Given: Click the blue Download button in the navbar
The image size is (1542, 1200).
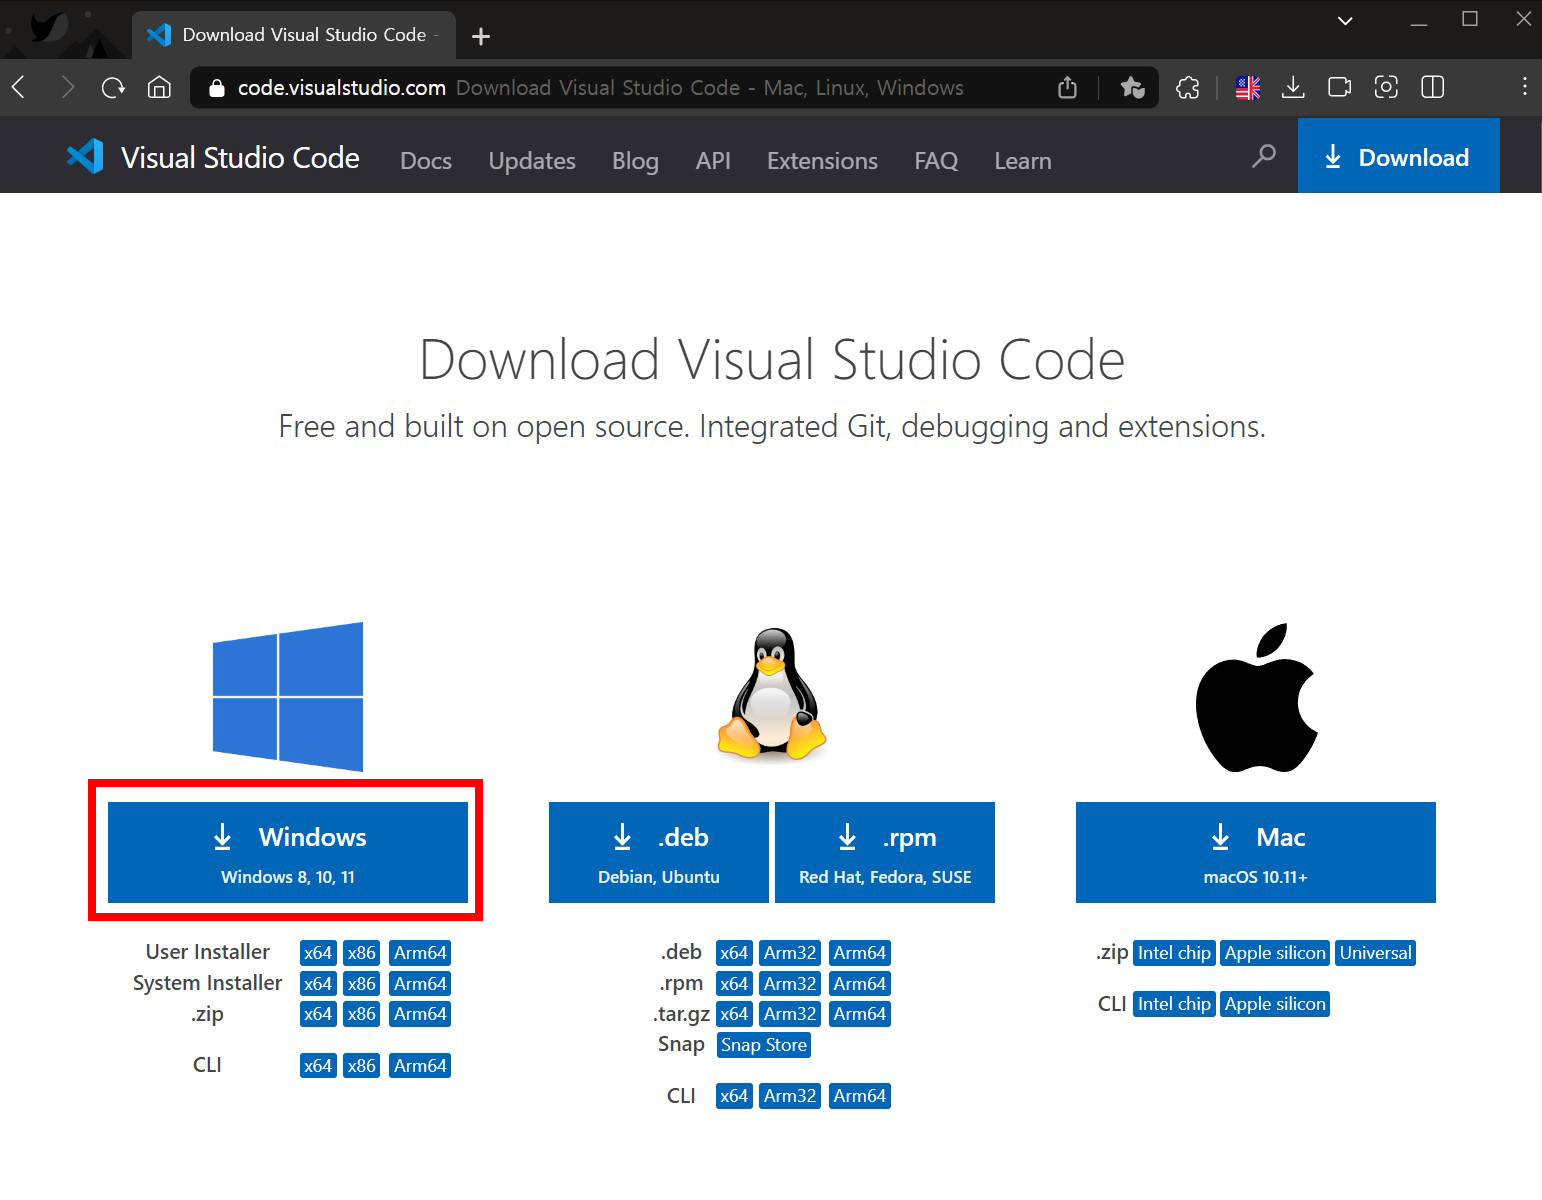Looking at the screenshot, I should pyautogui.click(x=1398, y=156).
